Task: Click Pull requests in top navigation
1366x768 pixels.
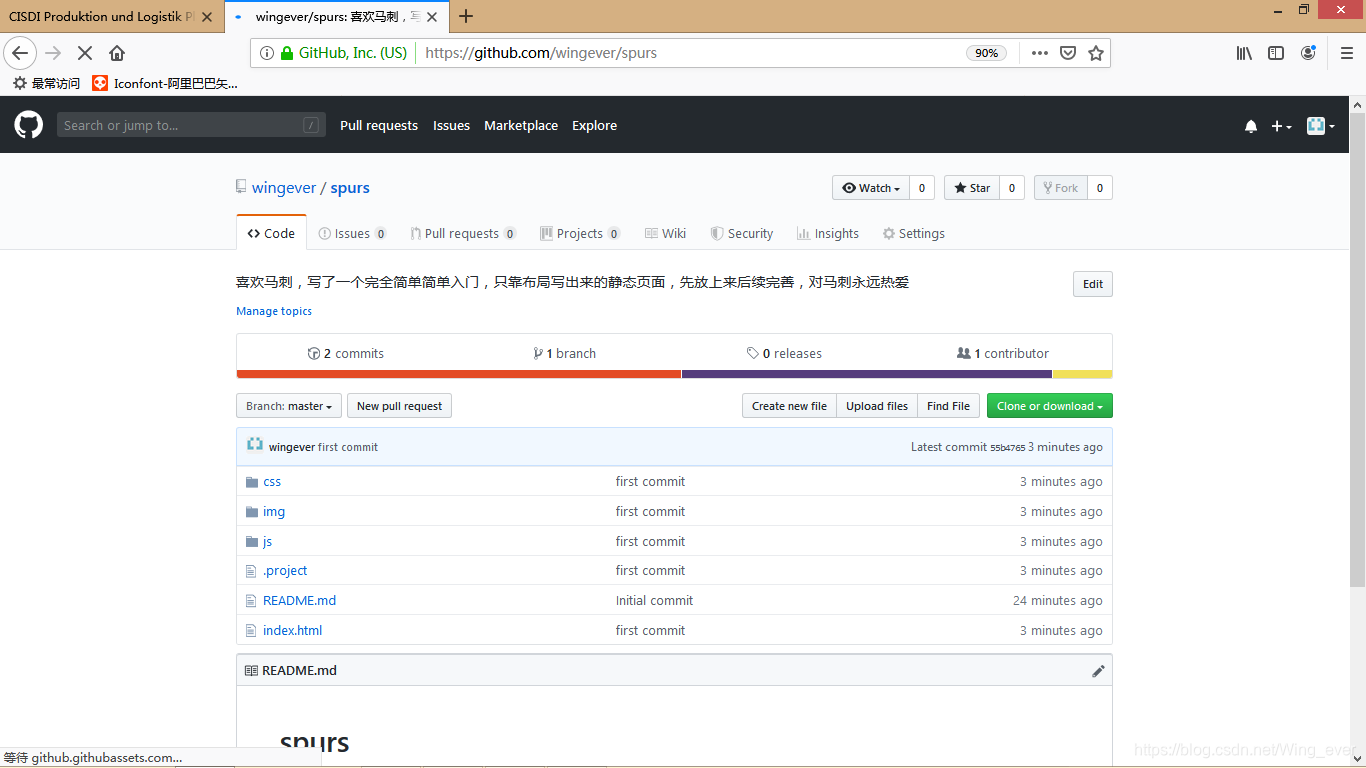Action: coord(379,125)
